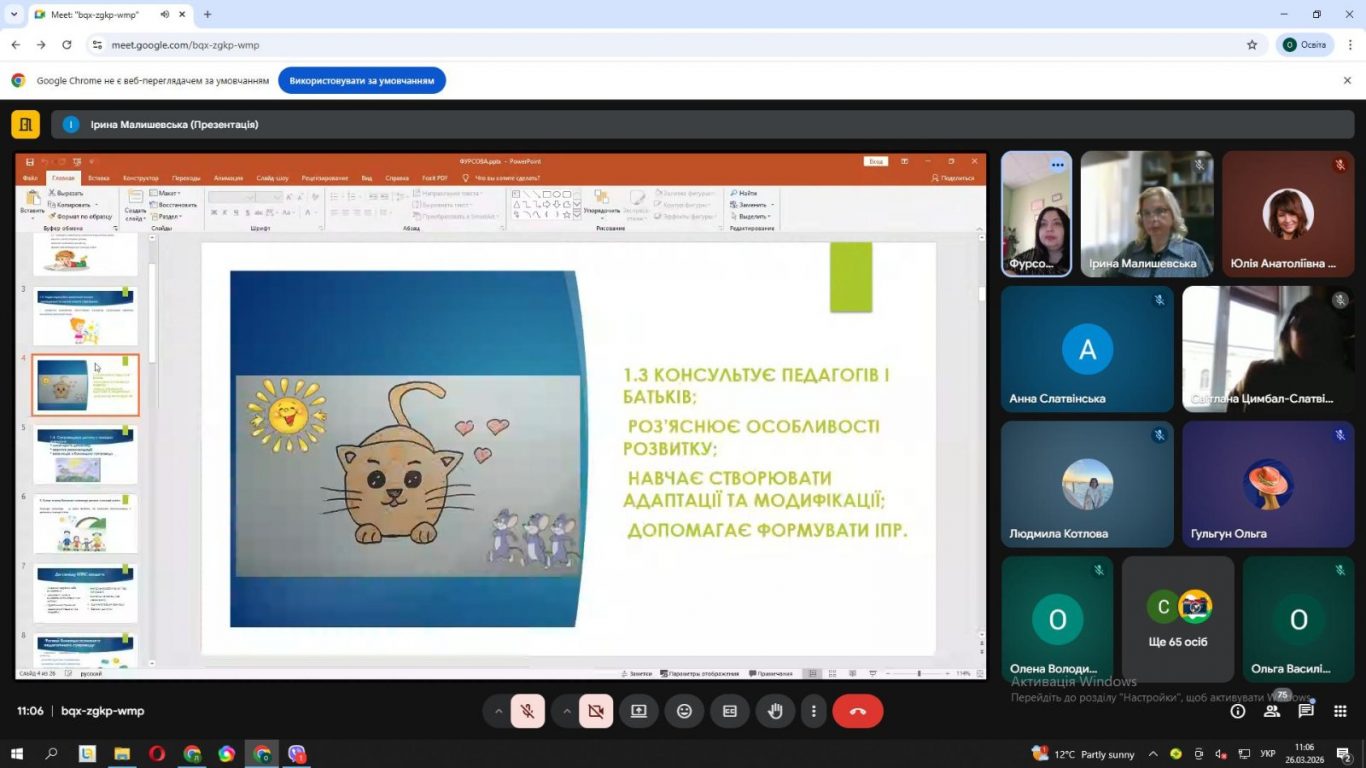1366x768 pixels.
Task: Raise hand using the hand icon
Action: [775, 711]
